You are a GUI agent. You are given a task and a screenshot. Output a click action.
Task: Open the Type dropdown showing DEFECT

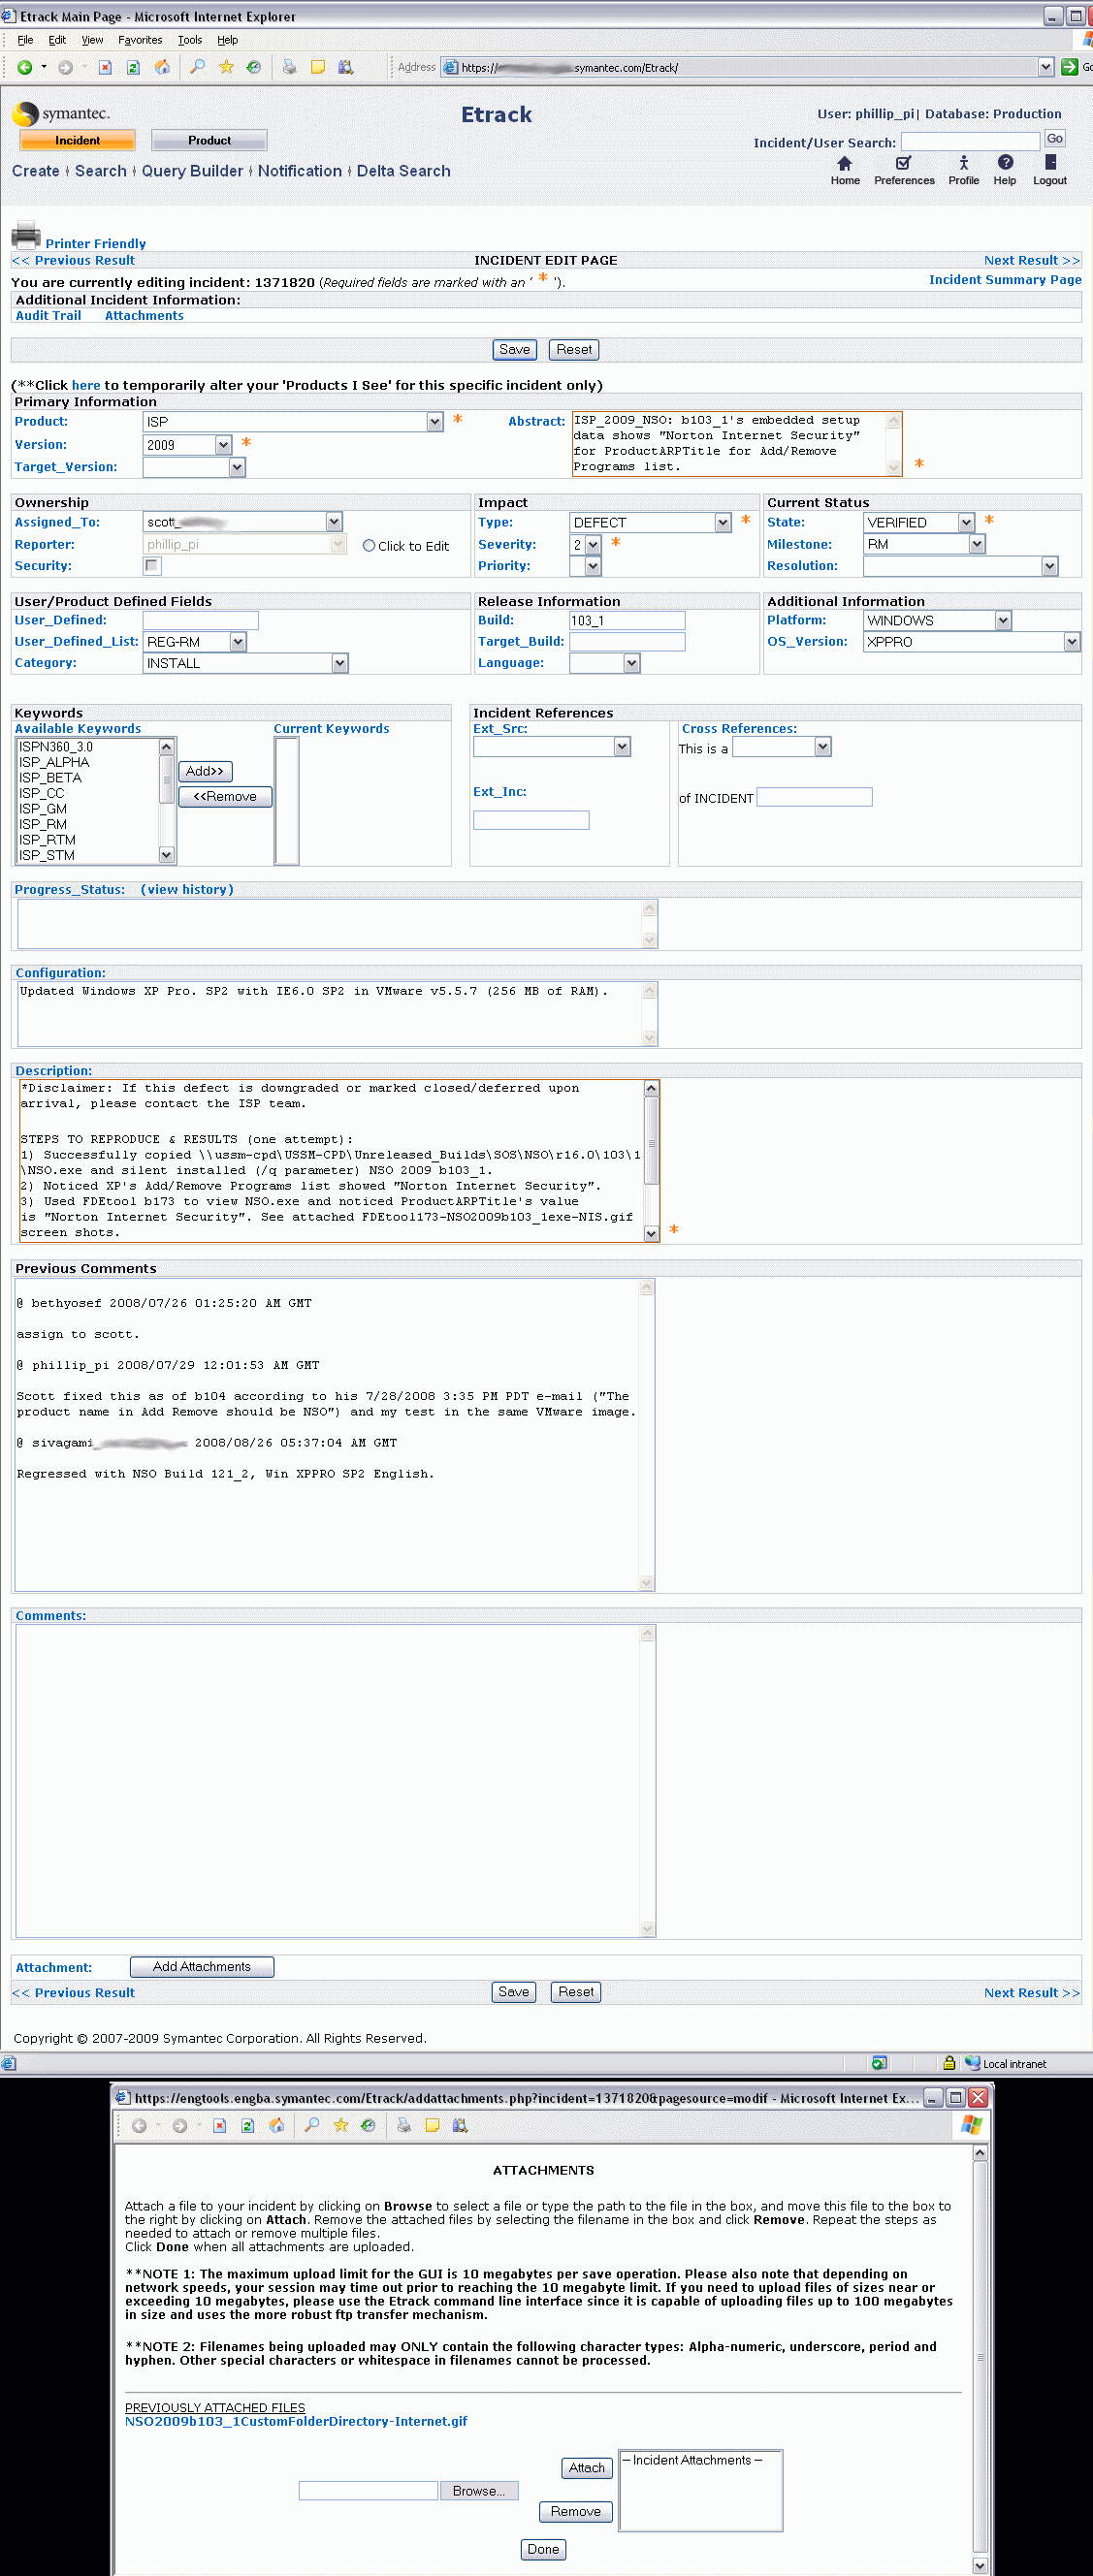[723, 522]
